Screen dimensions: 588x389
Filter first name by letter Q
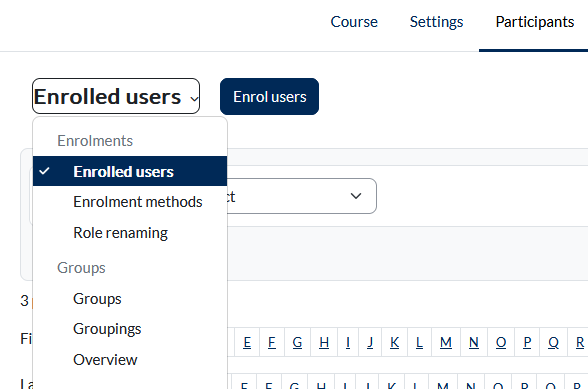click(x=554, y=342)
